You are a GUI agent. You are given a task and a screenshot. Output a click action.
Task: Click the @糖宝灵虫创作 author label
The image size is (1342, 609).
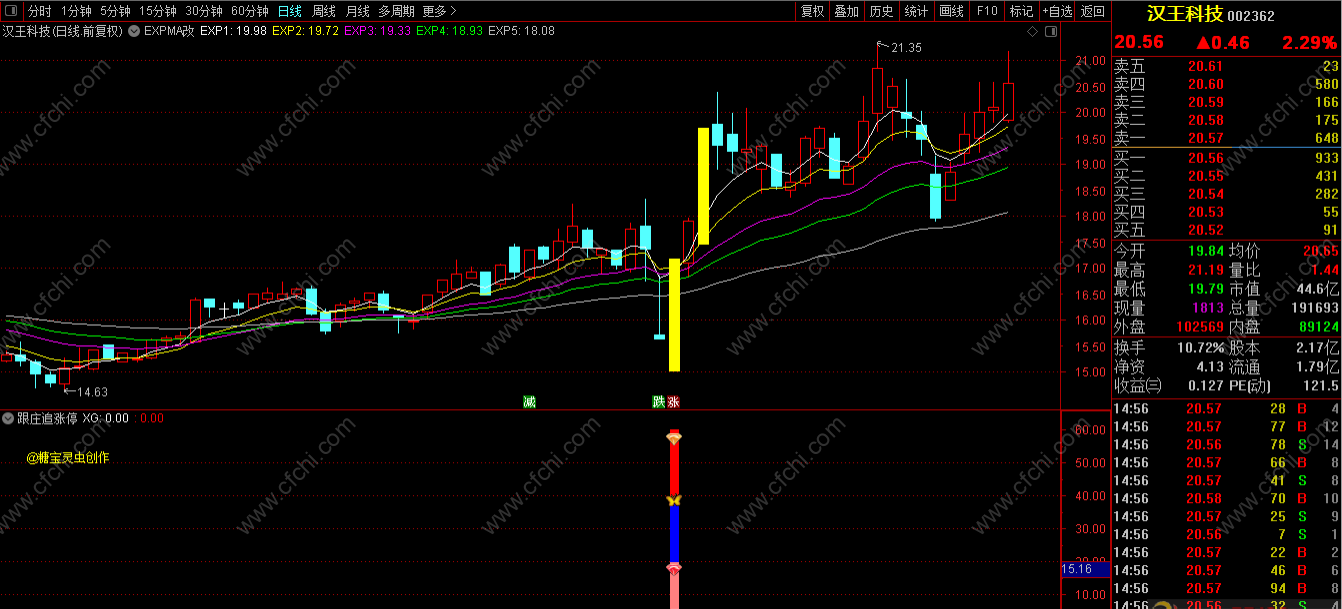click(68, 458)
